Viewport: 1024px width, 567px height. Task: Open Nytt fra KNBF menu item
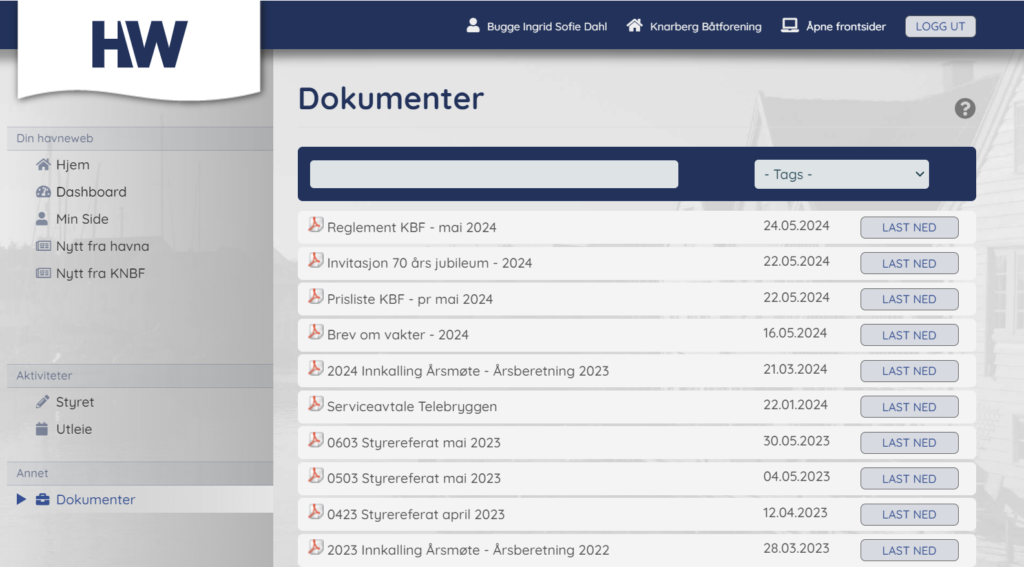[x=101, y=273]
